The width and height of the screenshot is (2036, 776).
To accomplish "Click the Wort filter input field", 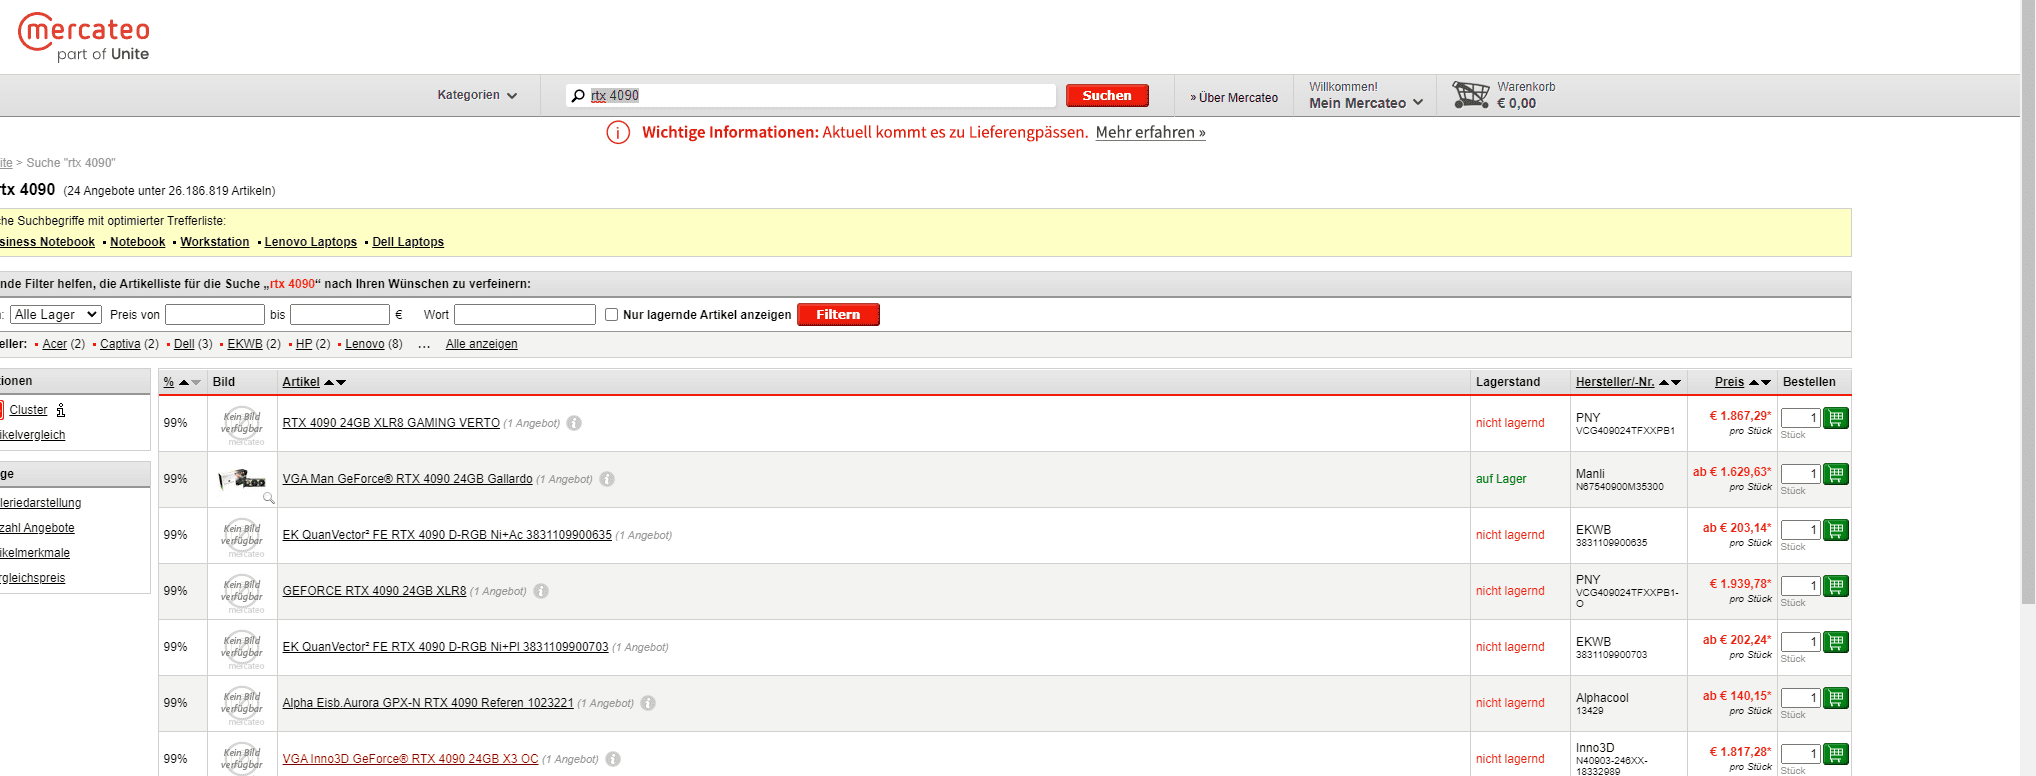I will coord(525,314).
